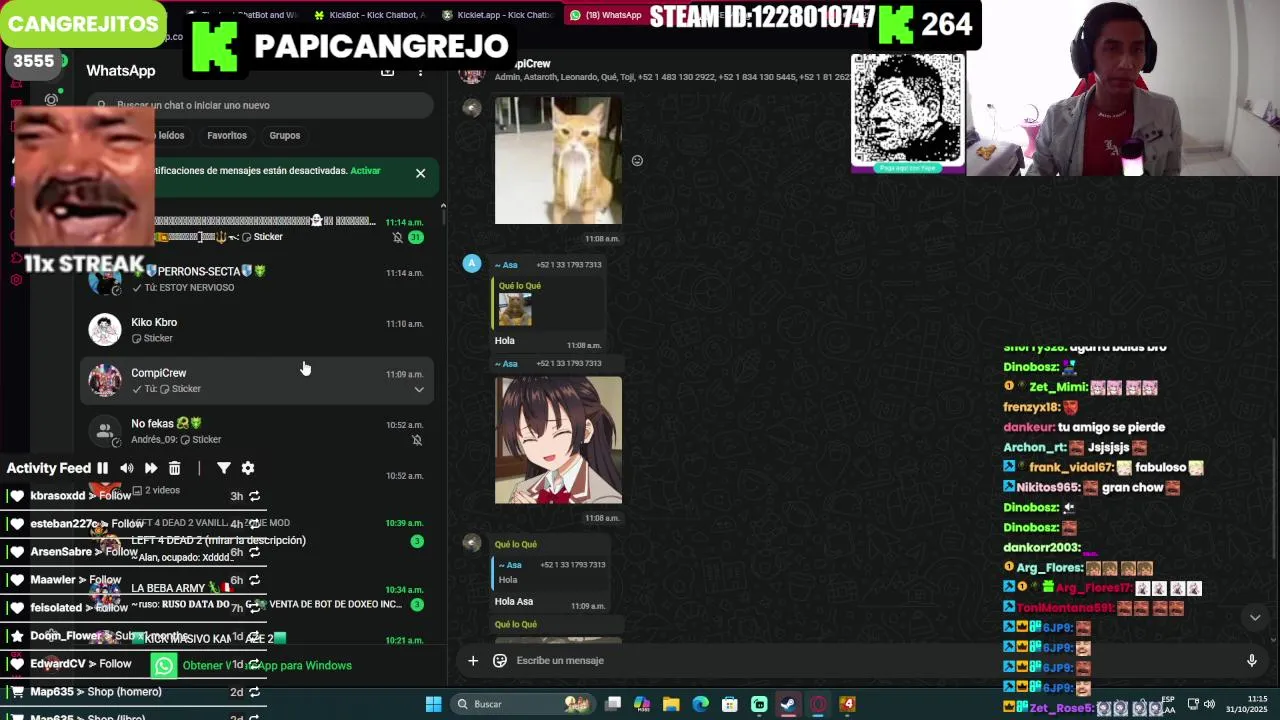The width and height of the screenshot is (1280, 720).
Task: Replay the Map635 Shop (homero) alert
Action: (254, 692)
